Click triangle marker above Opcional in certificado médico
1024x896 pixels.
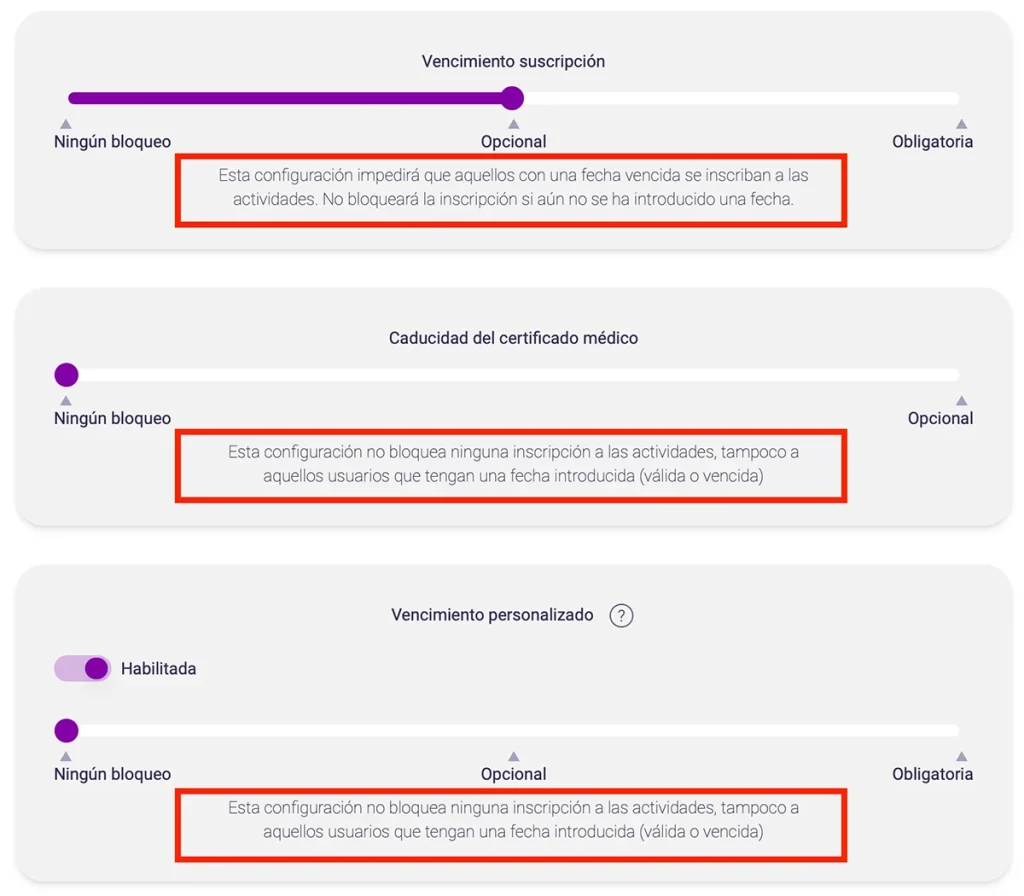[961, 401]
